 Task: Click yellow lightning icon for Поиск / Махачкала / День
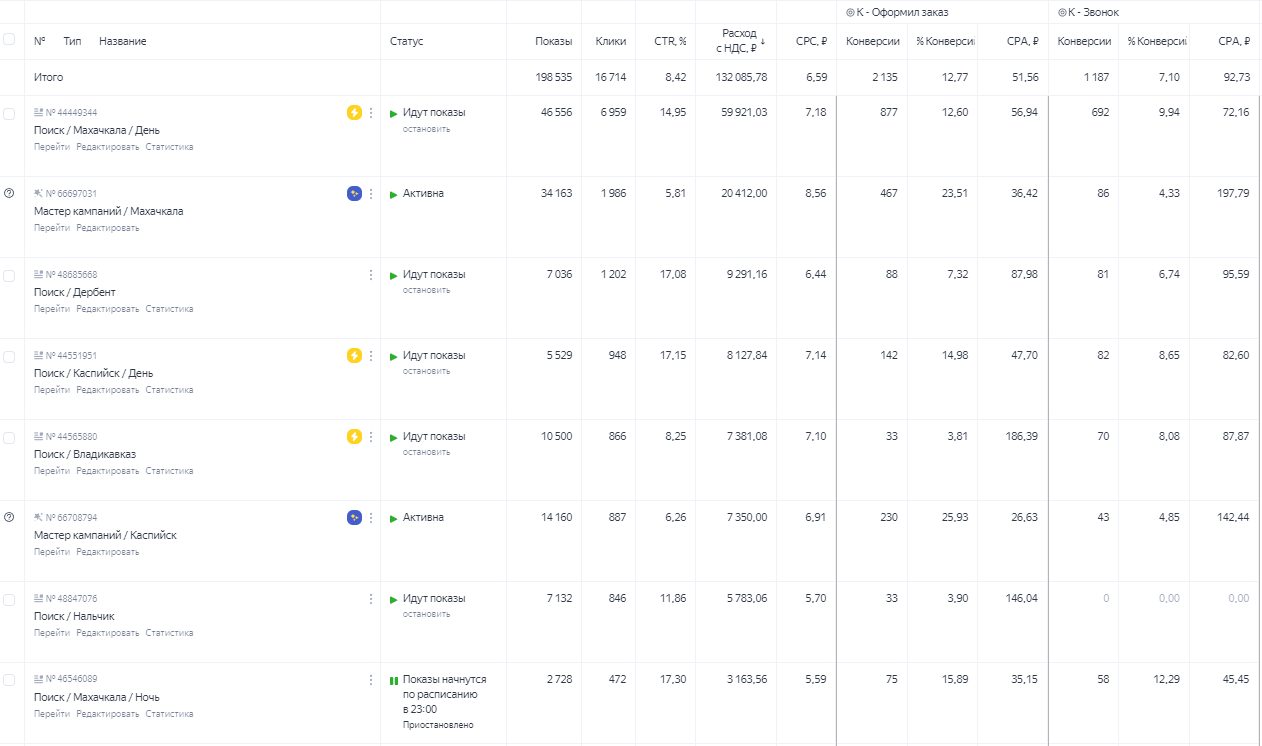pyautogui.click(x=354, y=113)
